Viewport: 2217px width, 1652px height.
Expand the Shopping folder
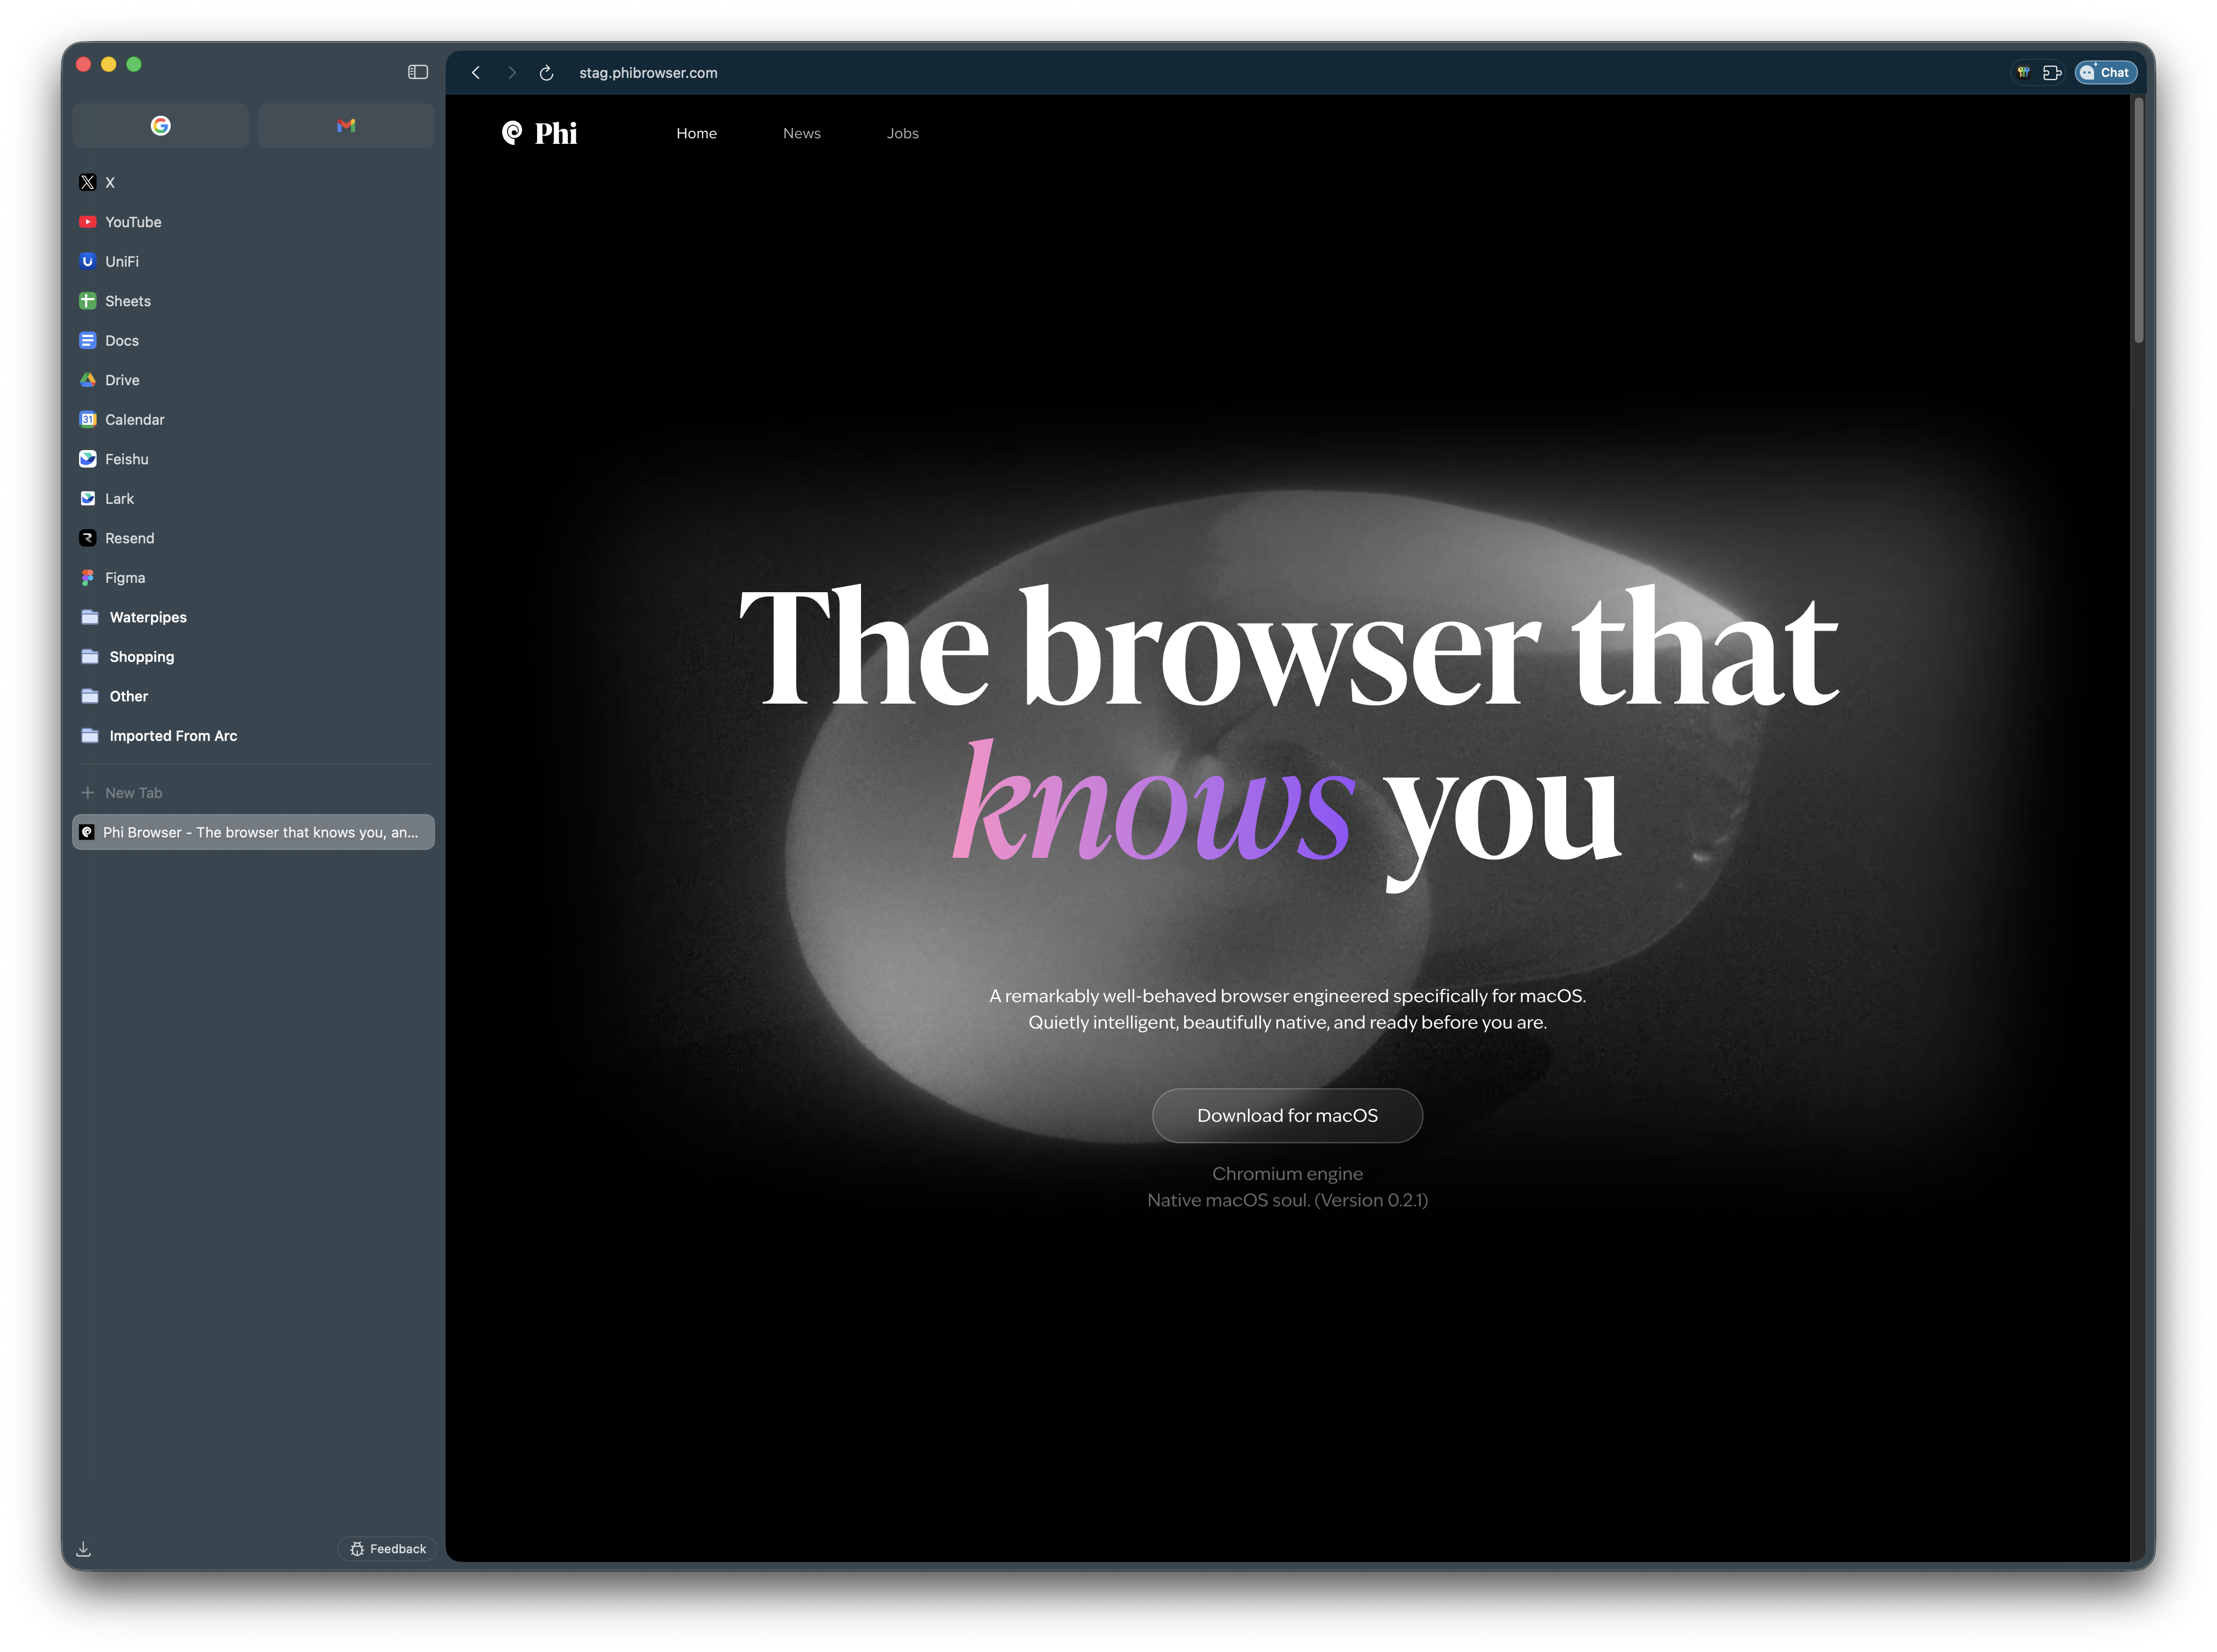click(x=141, y=656)
